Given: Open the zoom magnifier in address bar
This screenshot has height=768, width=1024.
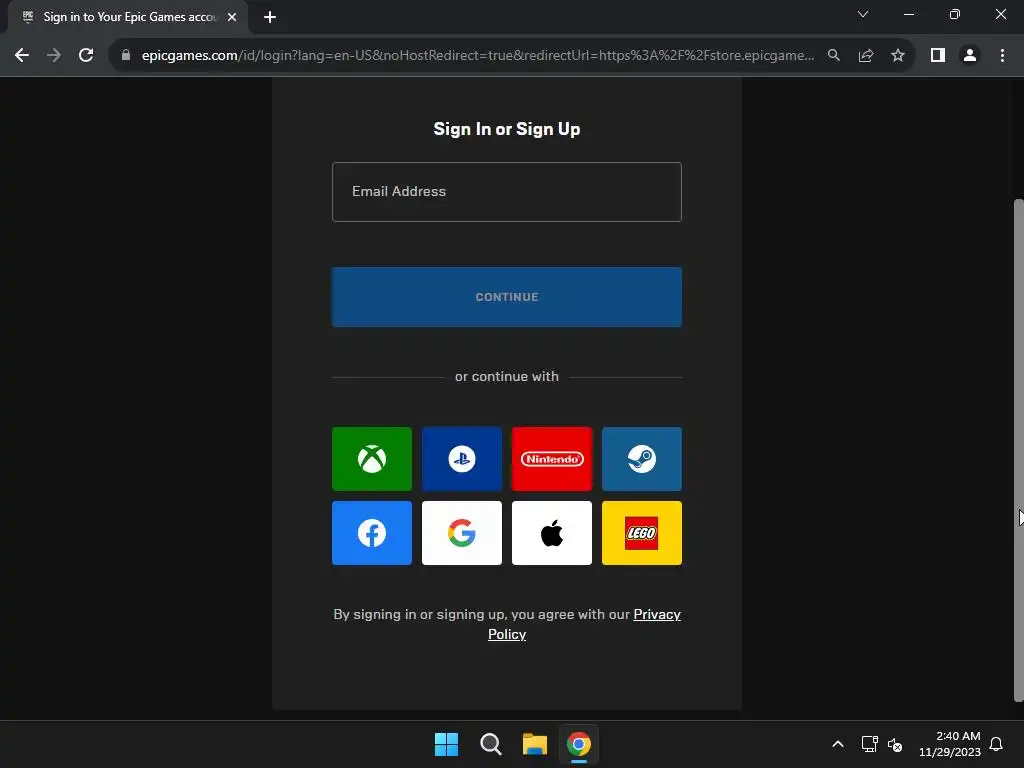Looking at the screenshot, I should [834, 56].
